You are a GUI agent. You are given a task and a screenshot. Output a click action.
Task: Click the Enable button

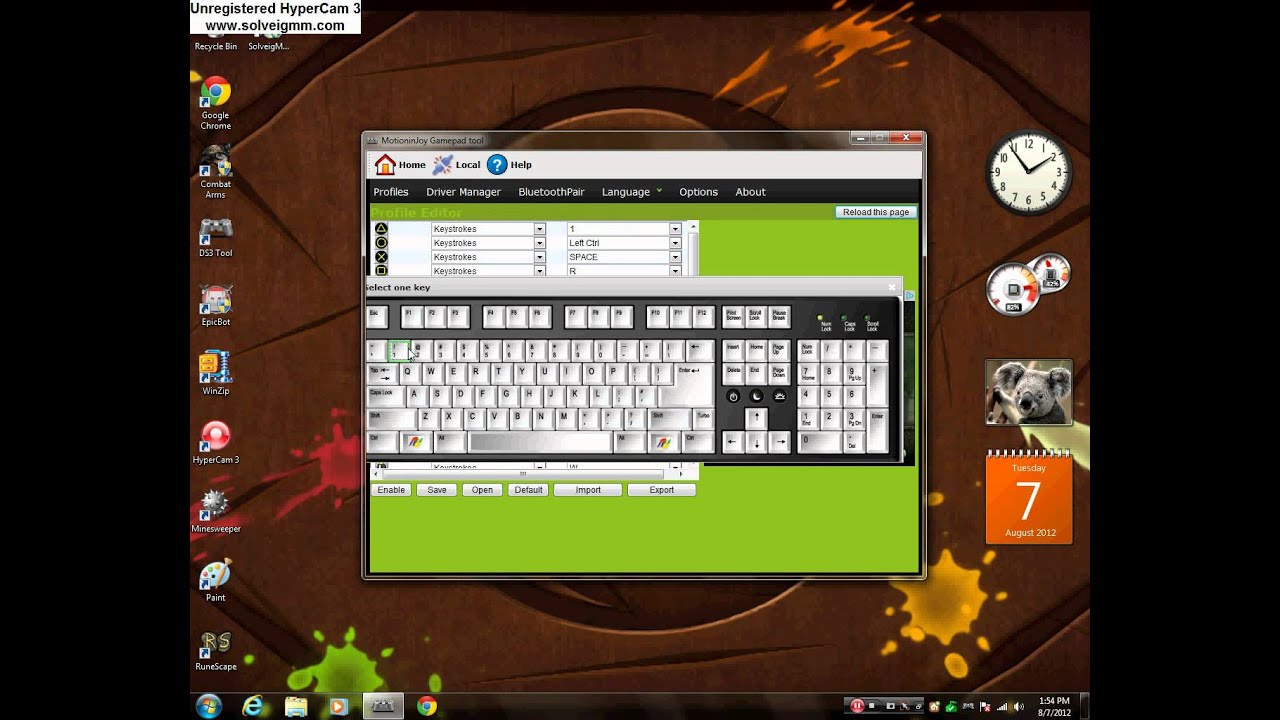coord(391,490)
